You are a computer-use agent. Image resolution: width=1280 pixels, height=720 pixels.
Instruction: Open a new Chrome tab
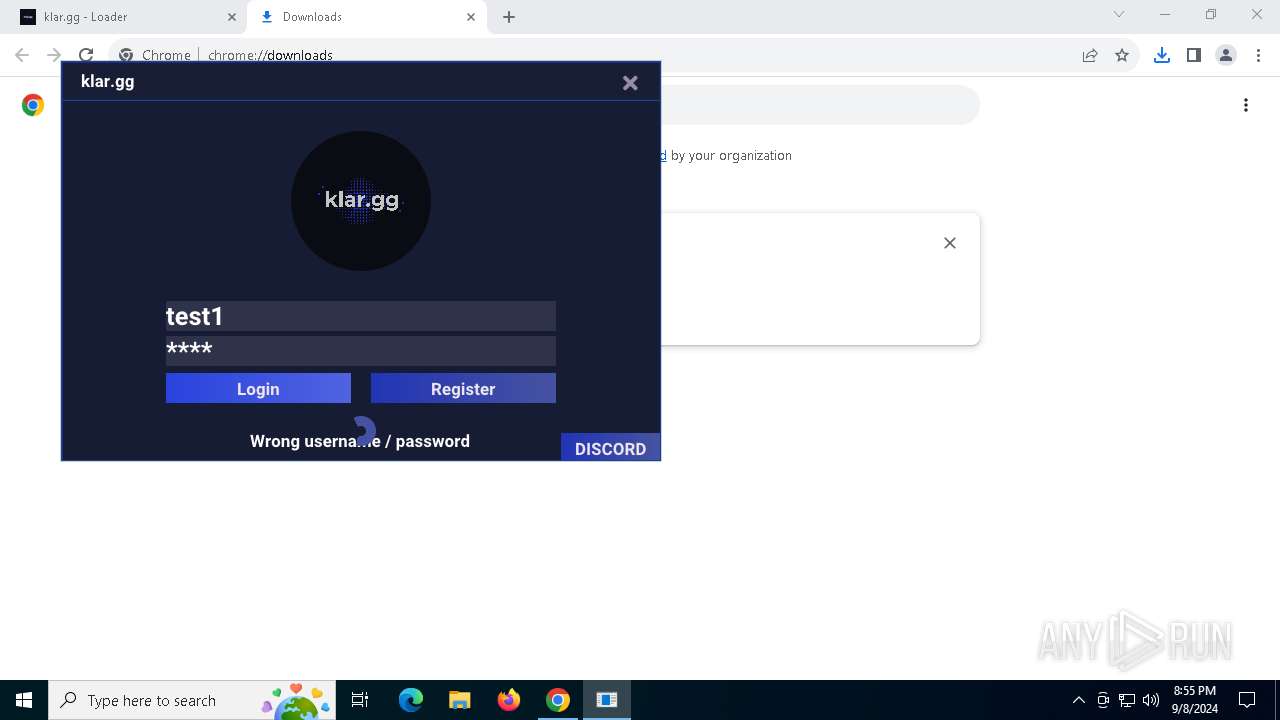(x=509, y=17)
